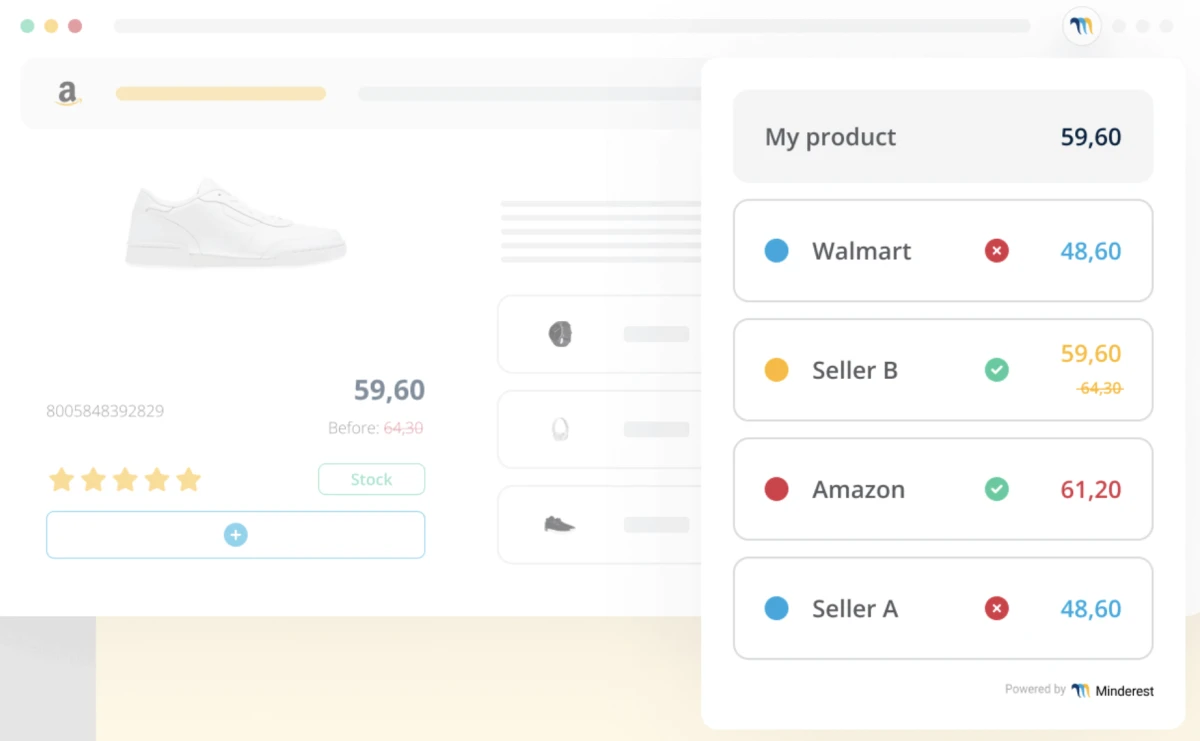Click the red dot next to Amazon
Viewport: 1200px width, 741px height.
tap(776, 489)
